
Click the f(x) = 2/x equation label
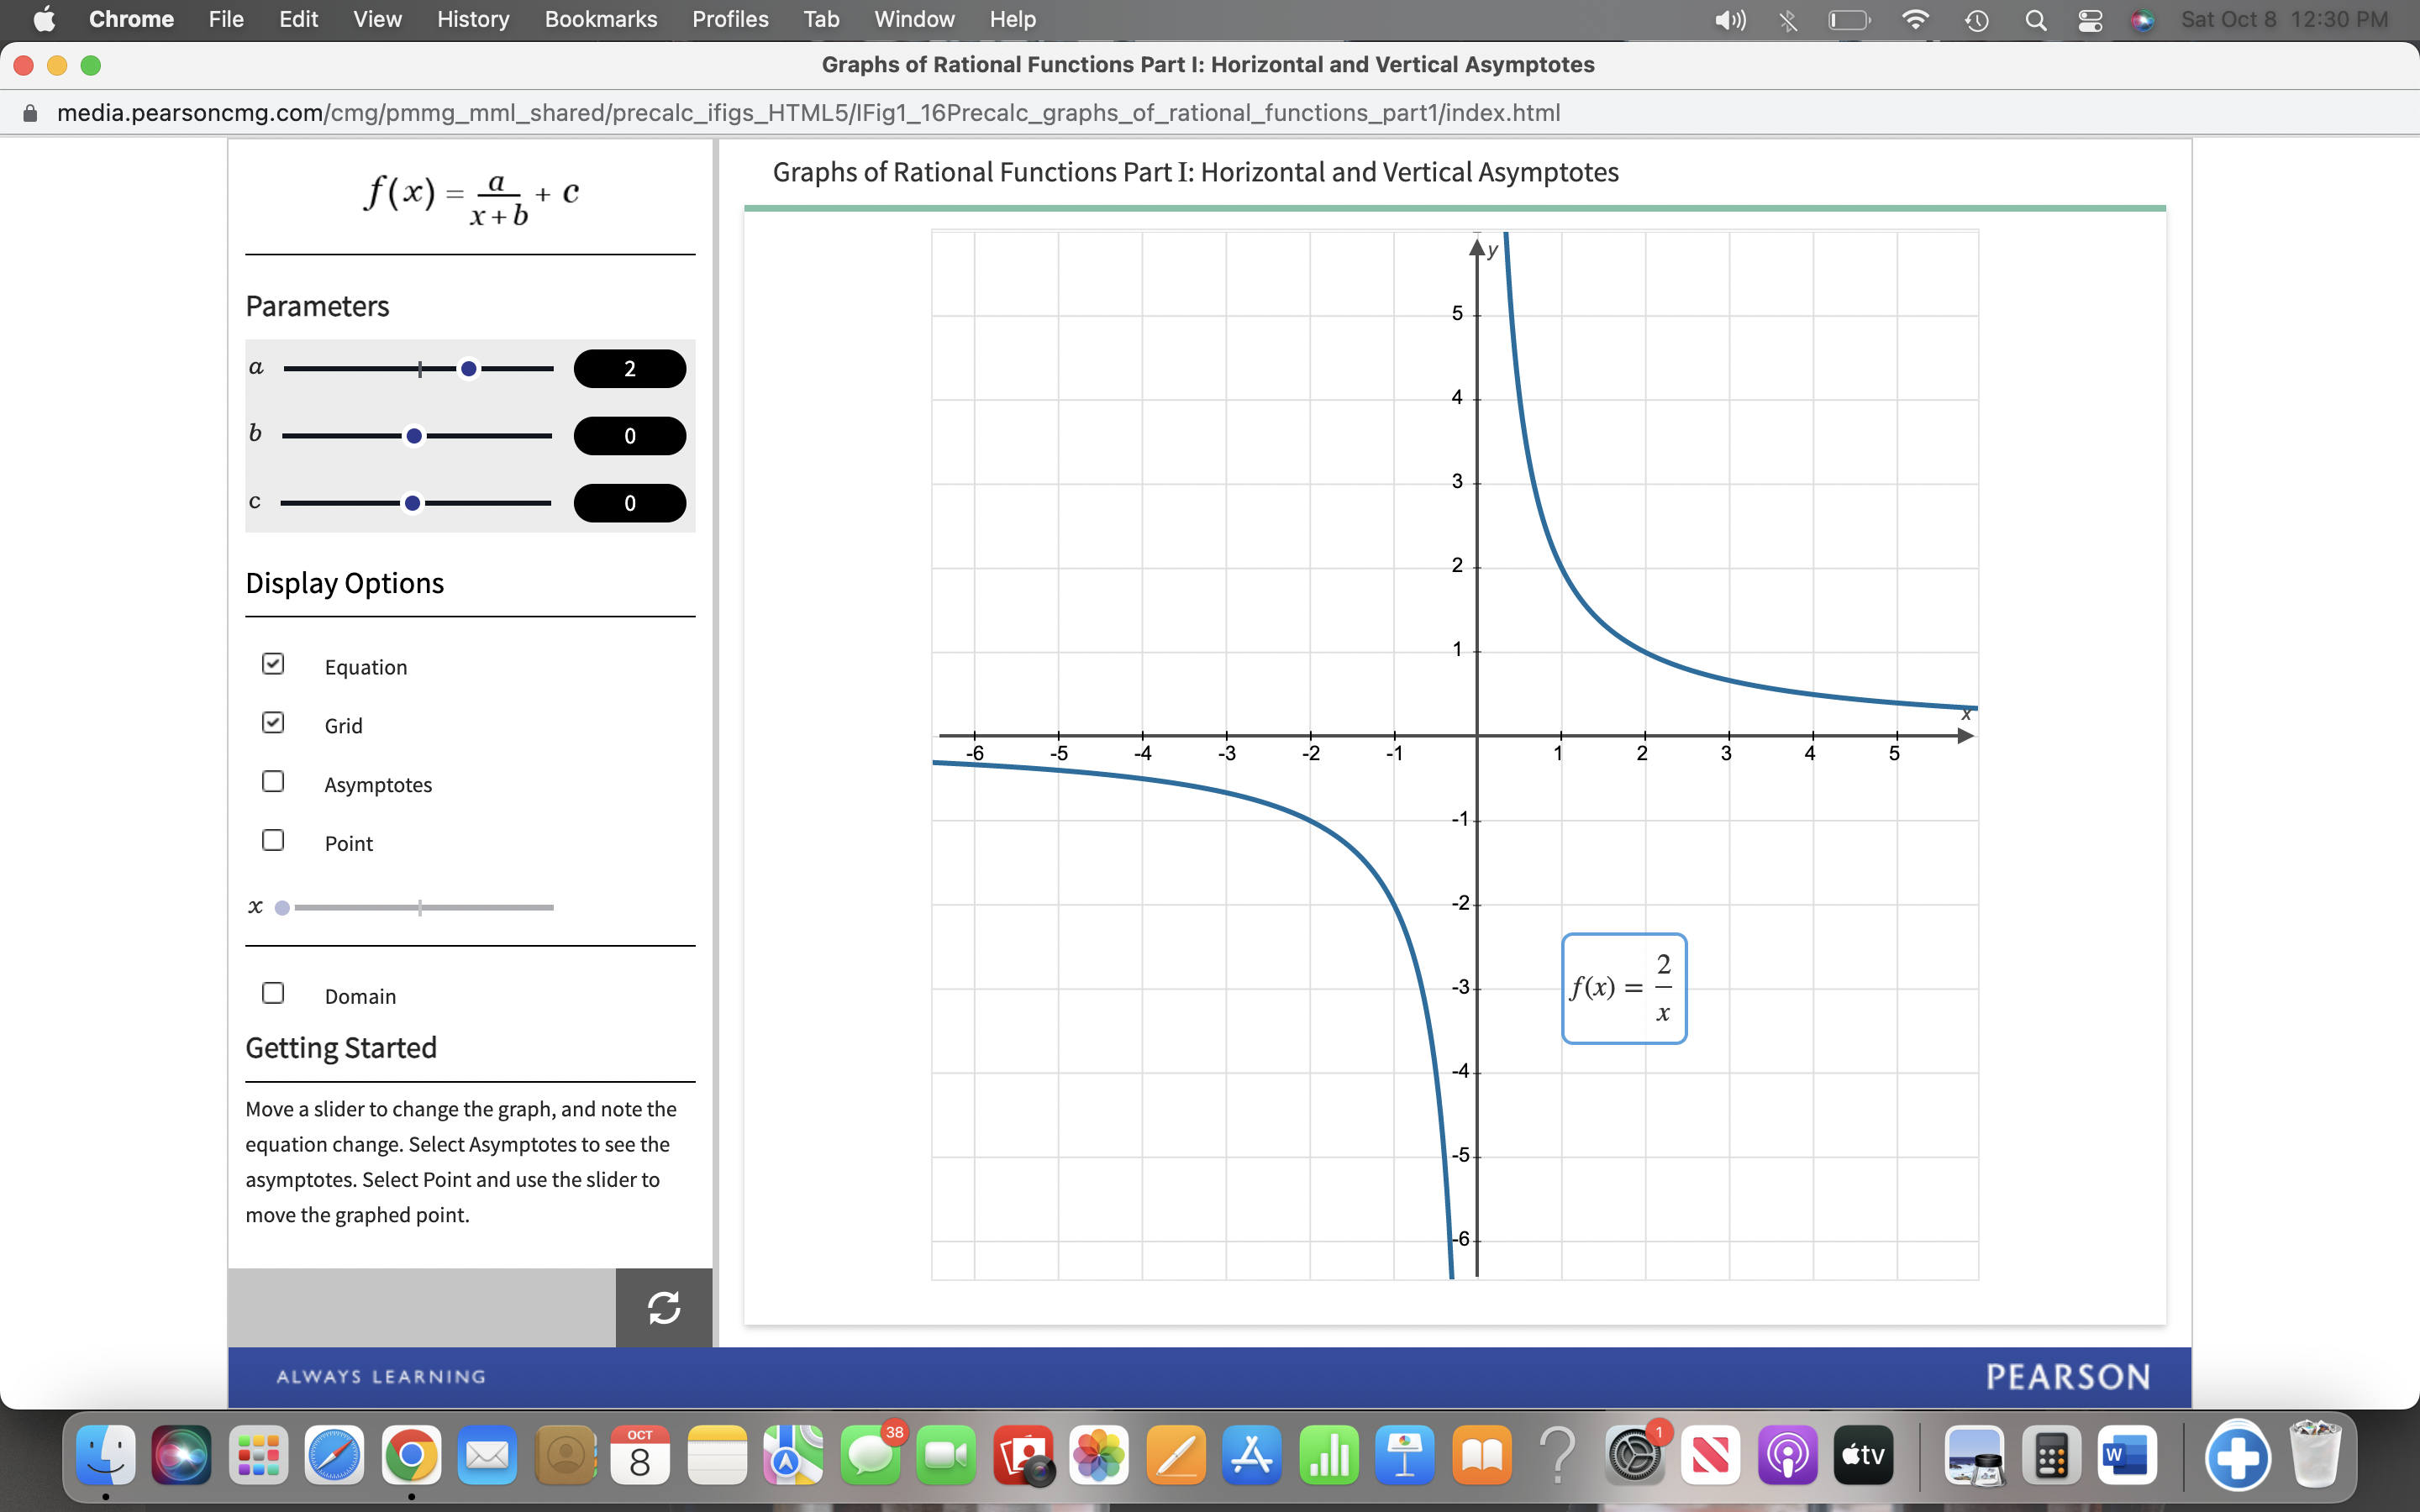pos(1624,988)
